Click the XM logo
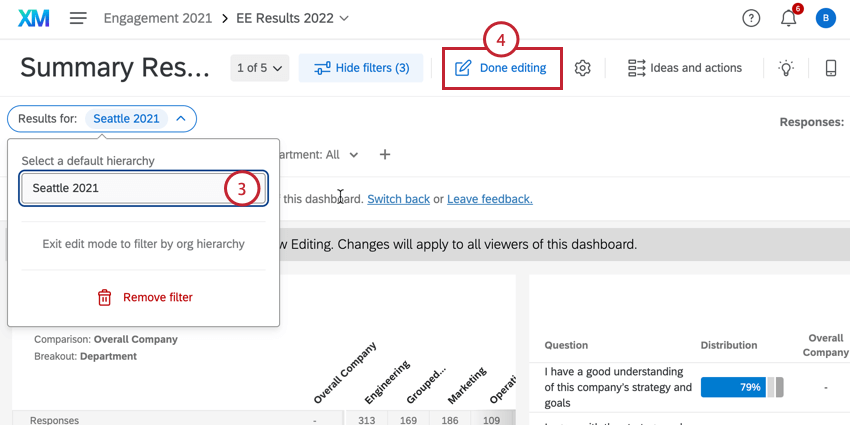Screen dimensions: 850x425 (x=34, y=18)
